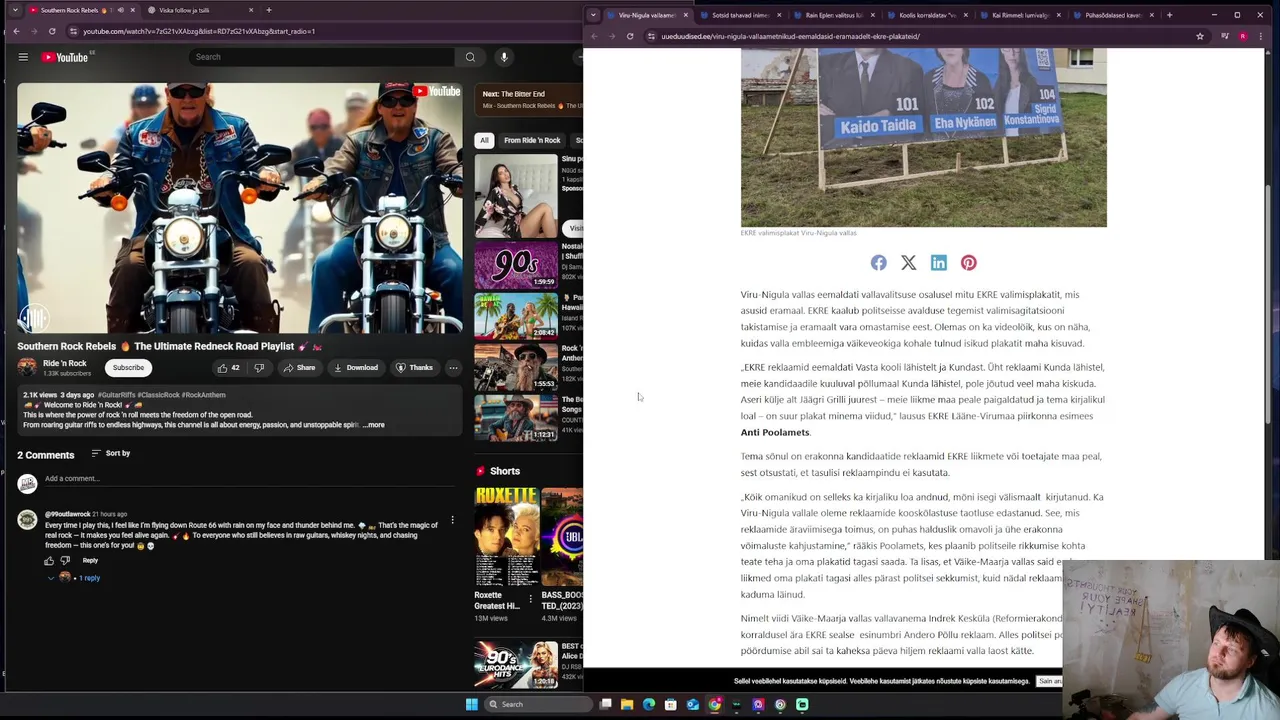This screenshot has height=720, width=1280.
Task: Open Outlook from taskbar
Action: [x=692, y=704]
